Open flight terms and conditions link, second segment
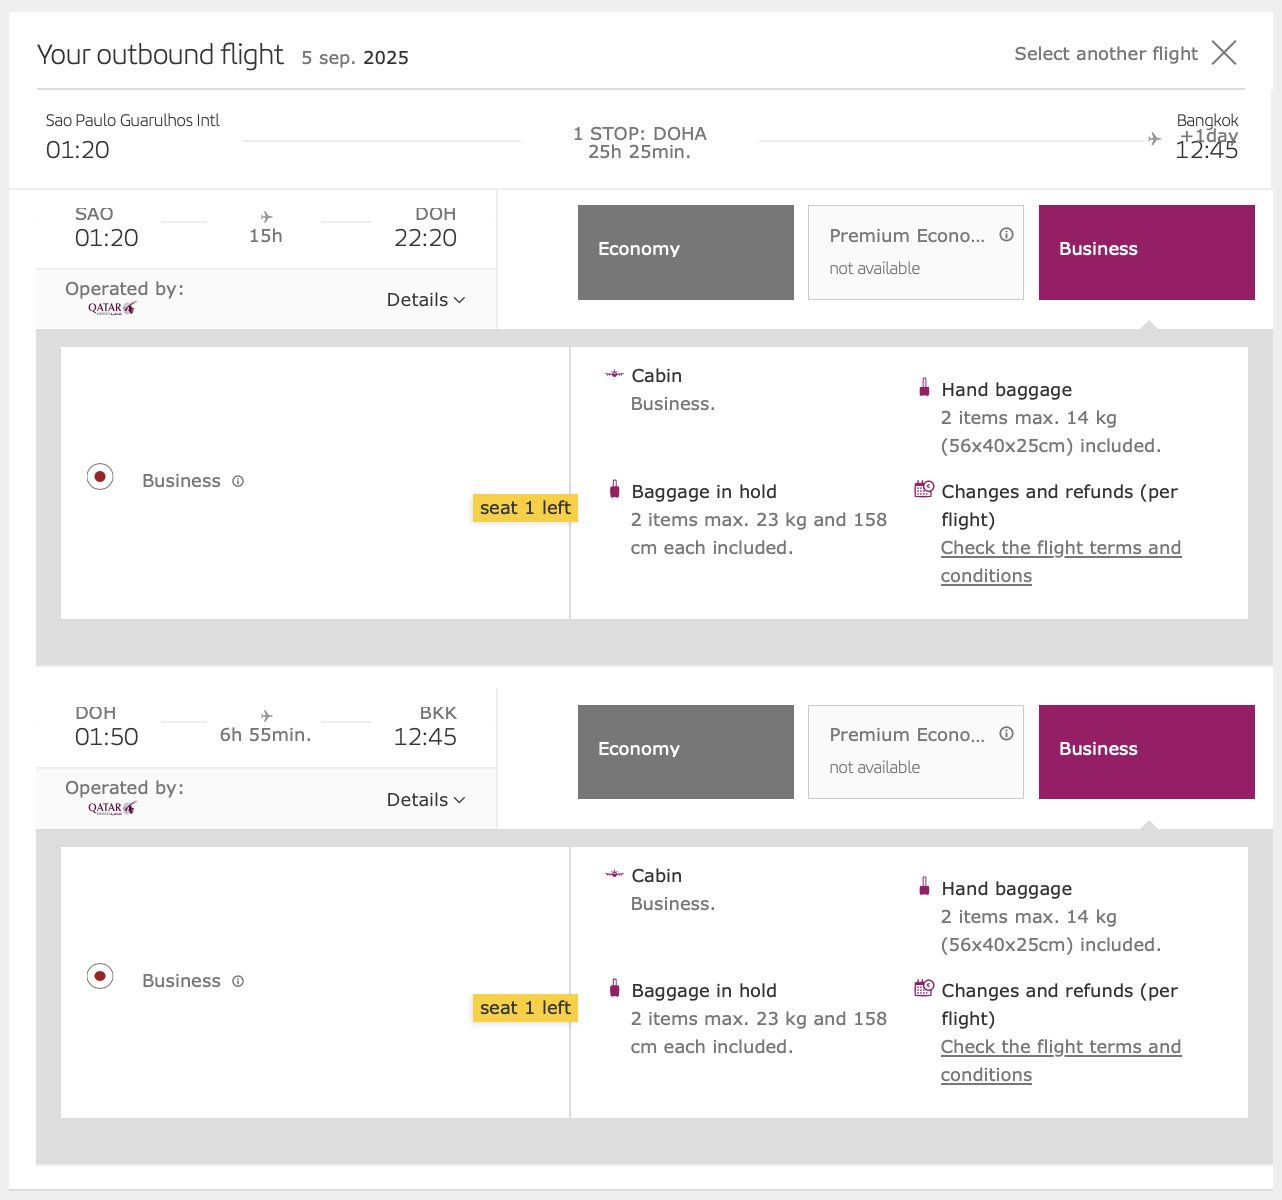 pos(1061,1061)
